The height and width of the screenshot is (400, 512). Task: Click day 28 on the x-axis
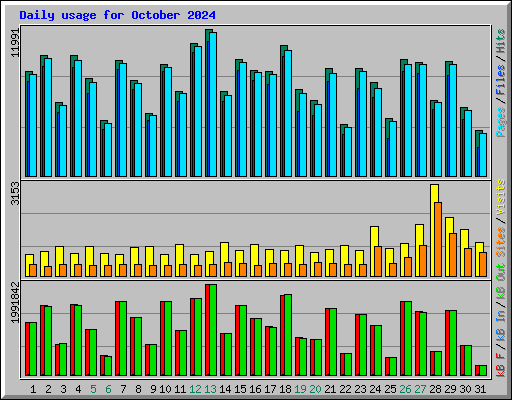click(x=435, y=389)
